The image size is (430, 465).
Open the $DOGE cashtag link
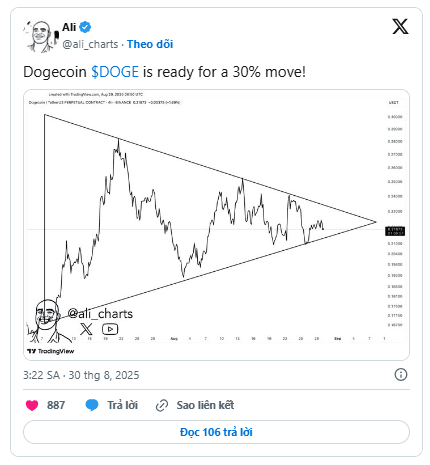coord(115,72)
